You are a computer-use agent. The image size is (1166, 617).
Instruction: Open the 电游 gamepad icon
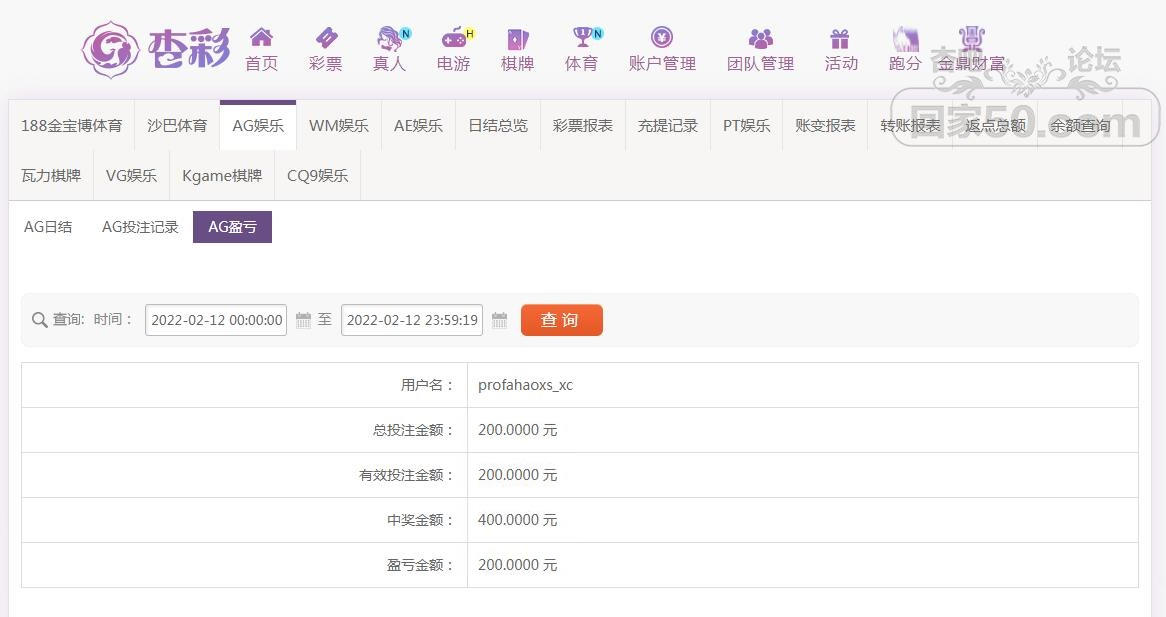click(454, 37)
